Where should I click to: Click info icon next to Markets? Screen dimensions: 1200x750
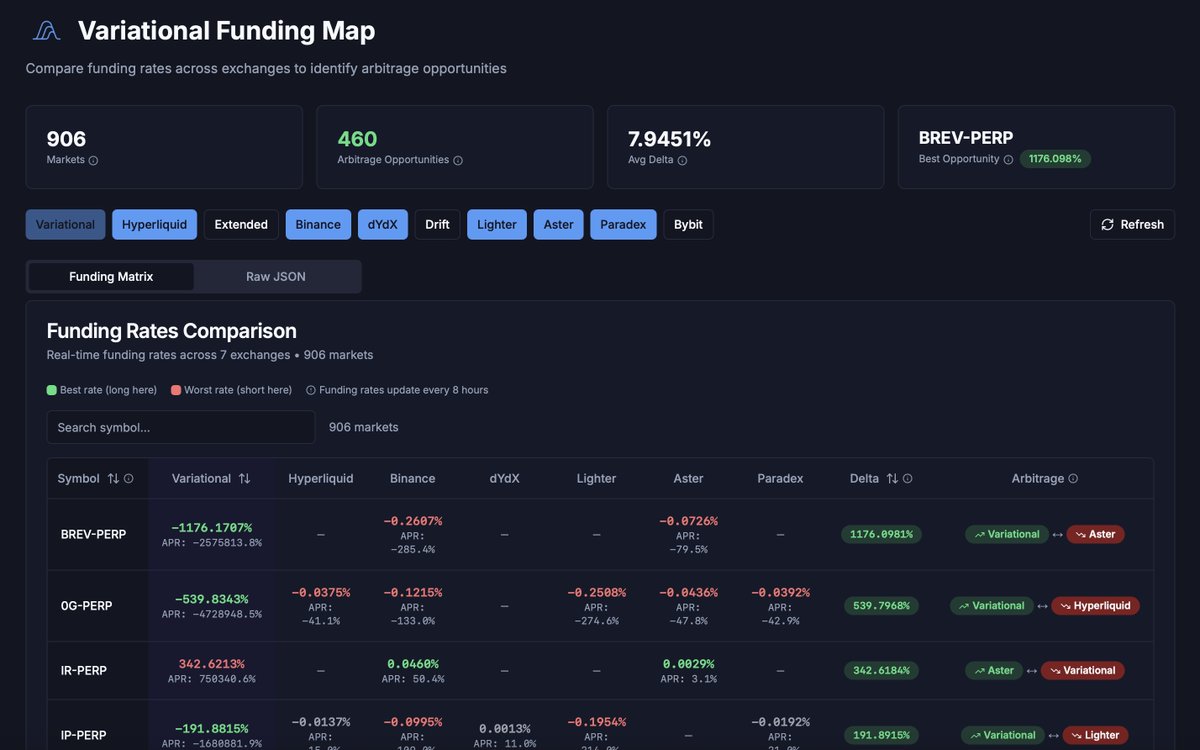click(x=93, y=160)
